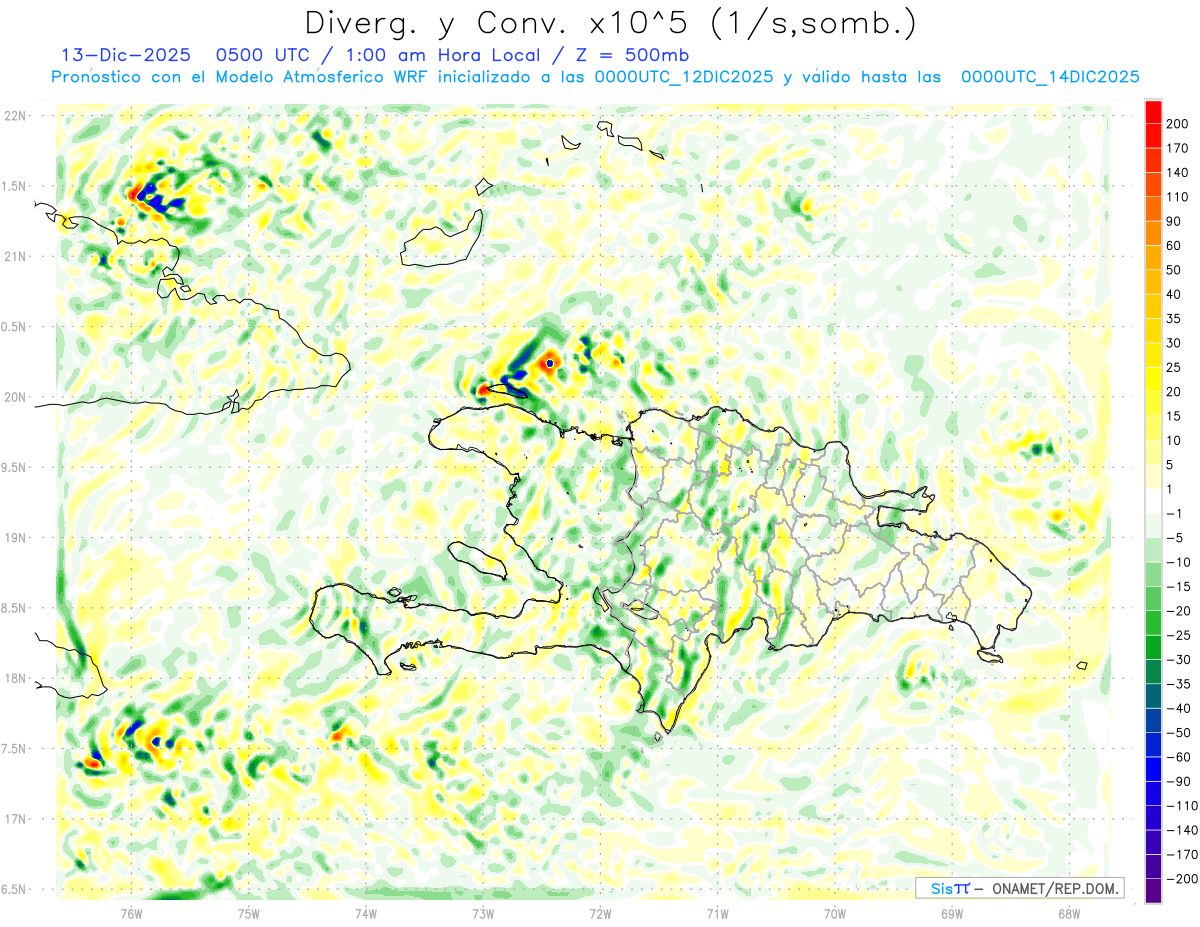
Task: Click the "75W" longitude label
Action: pyautogui.click(x=248, y=912)
